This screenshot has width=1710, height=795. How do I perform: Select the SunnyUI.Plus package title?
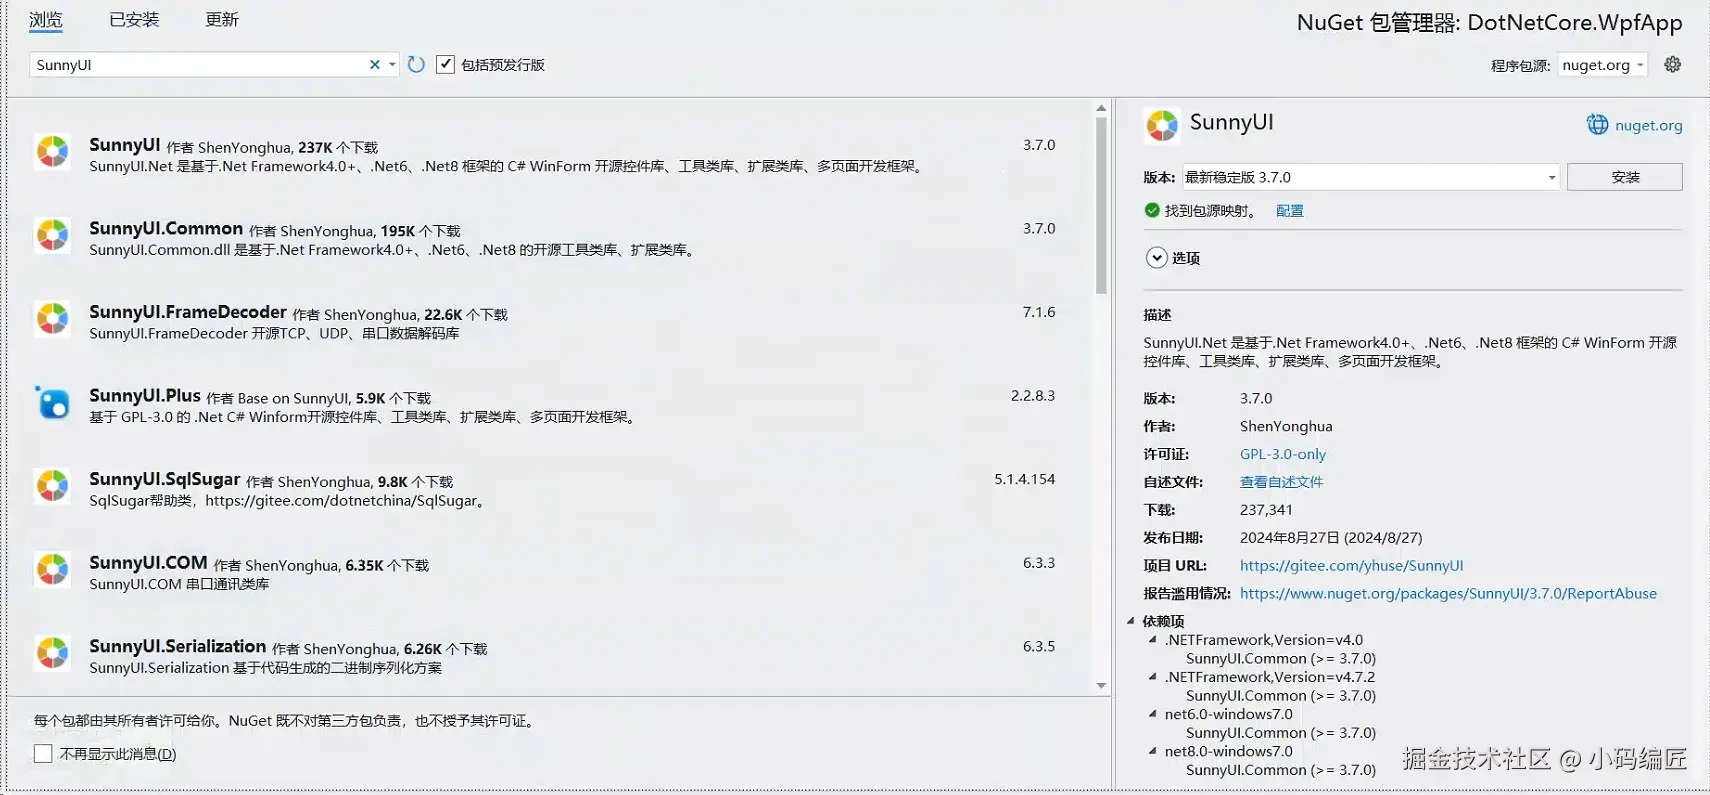pos(145,395)
